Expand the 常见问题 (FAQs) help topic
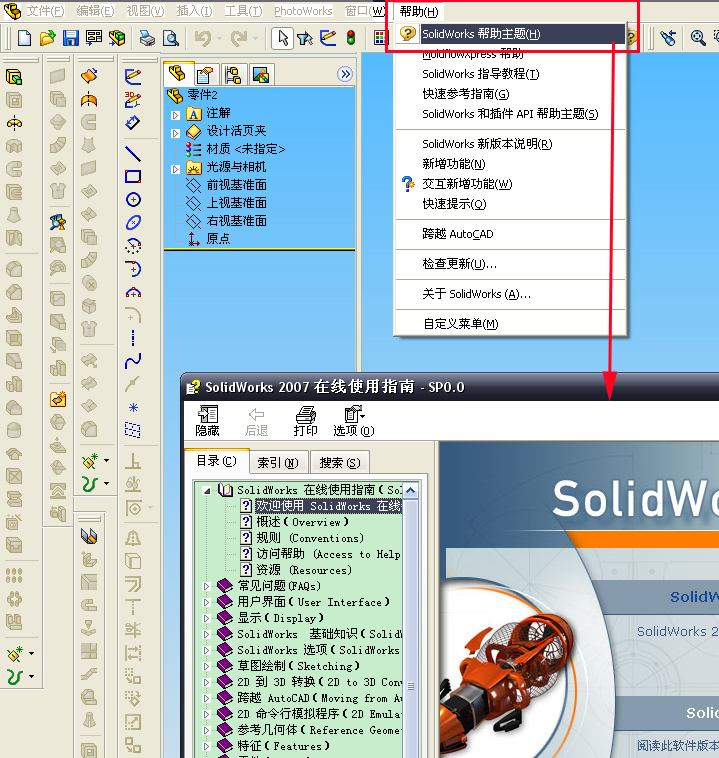 pyautogui.click(x=206, y=586)
